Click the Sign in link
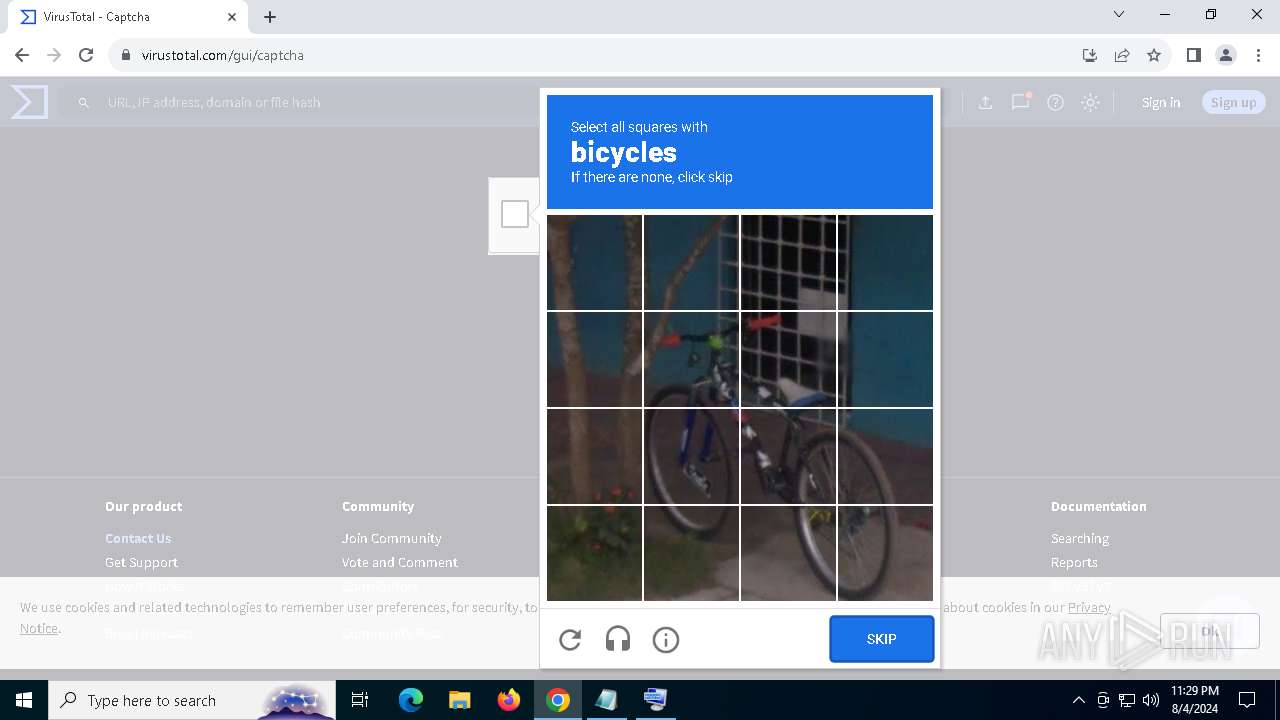The width and height of the screenshot is (1280, 720). 1161,102
